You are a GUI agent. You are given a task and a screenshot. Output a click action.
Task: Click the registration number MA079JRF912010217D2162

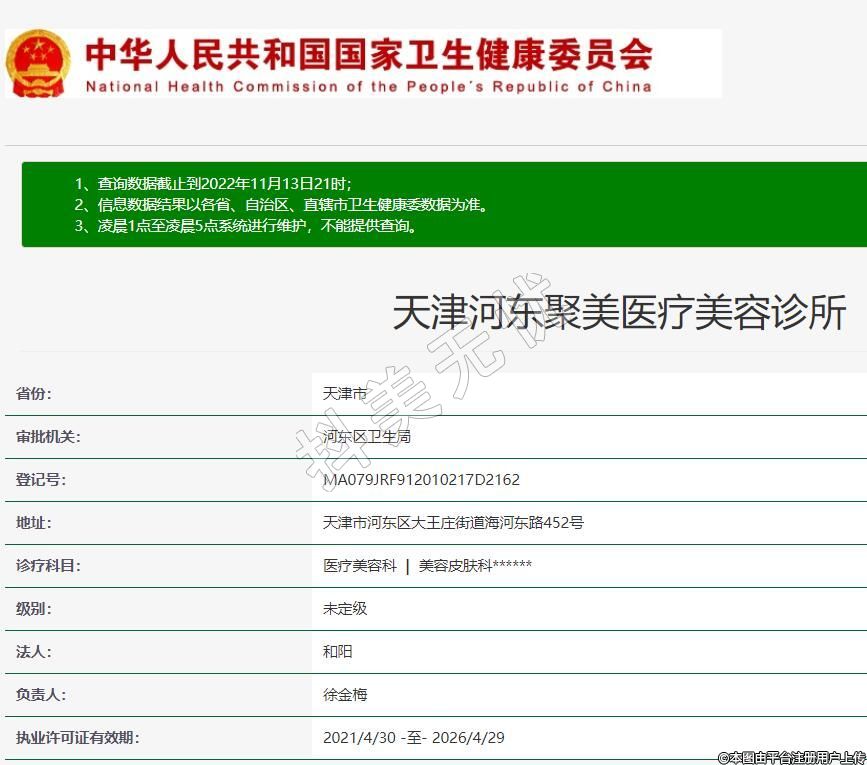(x=421, y=480)
